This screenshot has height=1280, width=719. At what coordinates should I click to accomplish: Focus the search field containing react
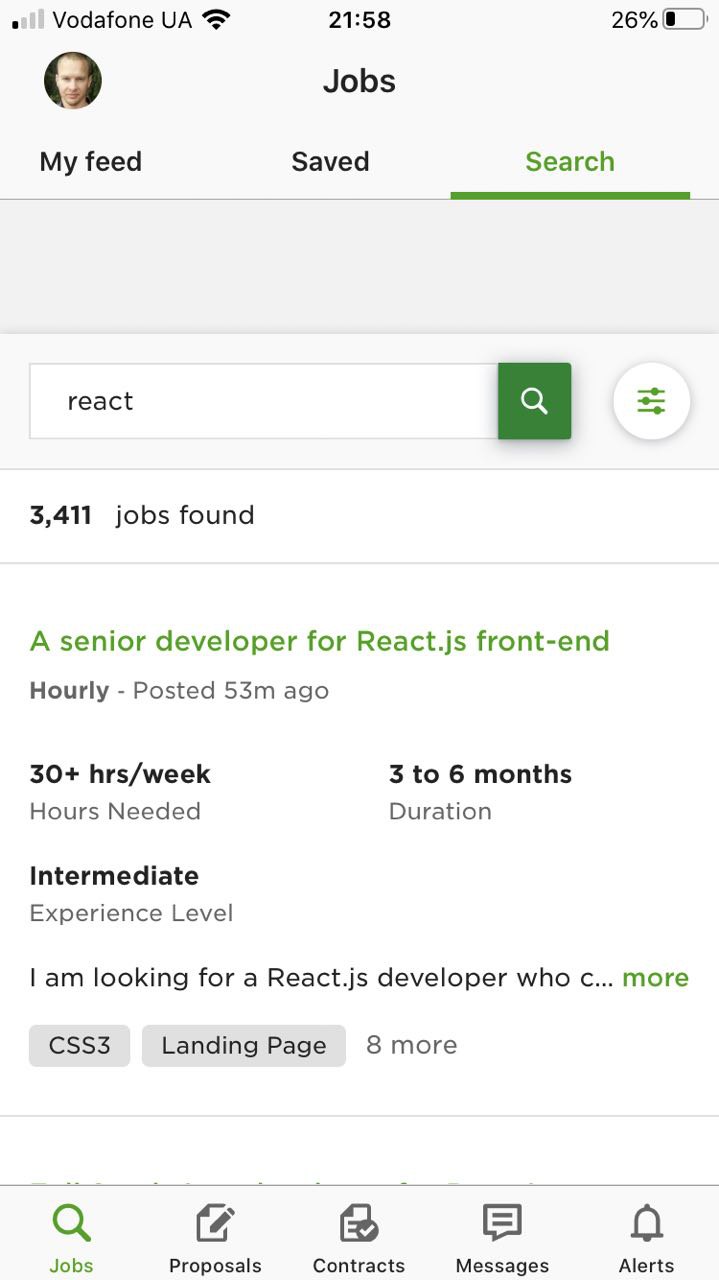pyautogui.click(x=264, y=401)
